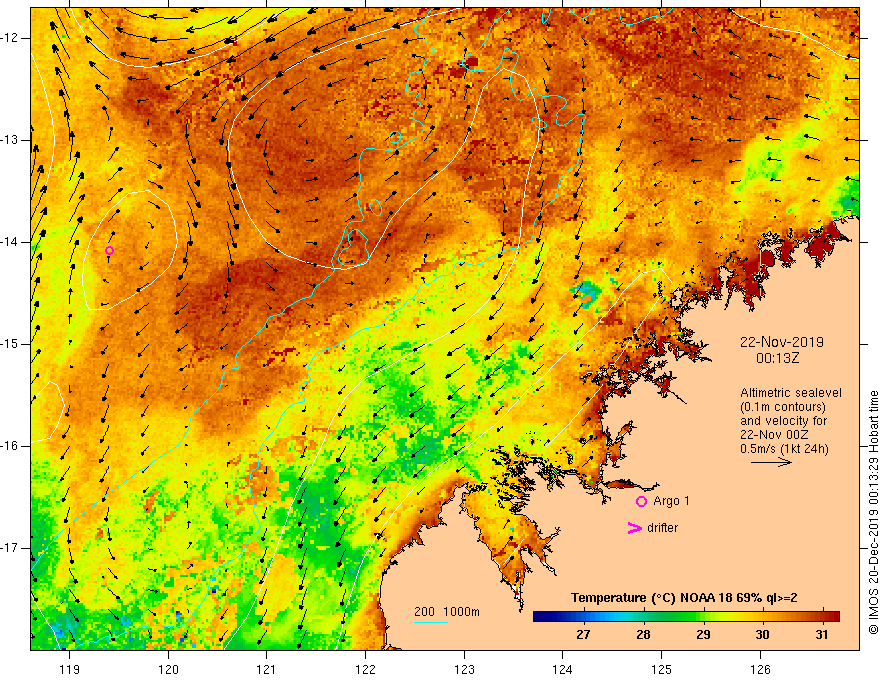The width and height of the screenshot is (880, 680).
Task: Click the 'drifter' legend label
Action: (x=662, y=528)
